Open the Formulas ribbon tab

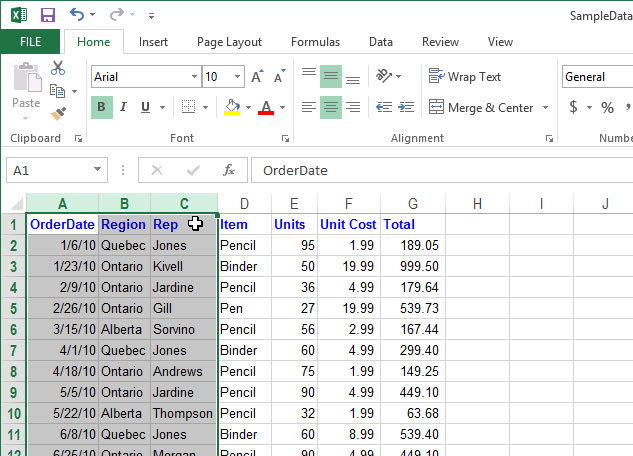[x=315, y=42]
